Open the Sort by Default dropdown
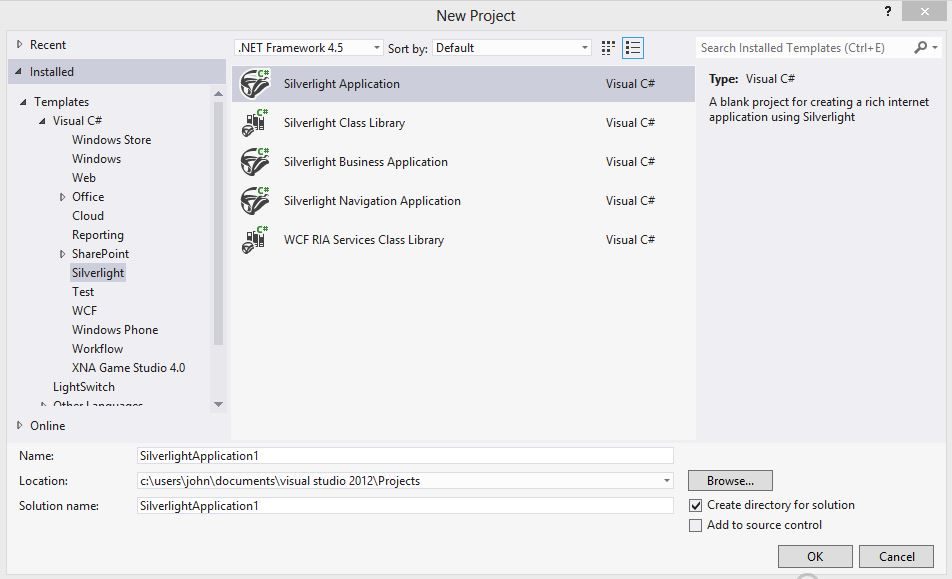 click(x=511, y=47)
